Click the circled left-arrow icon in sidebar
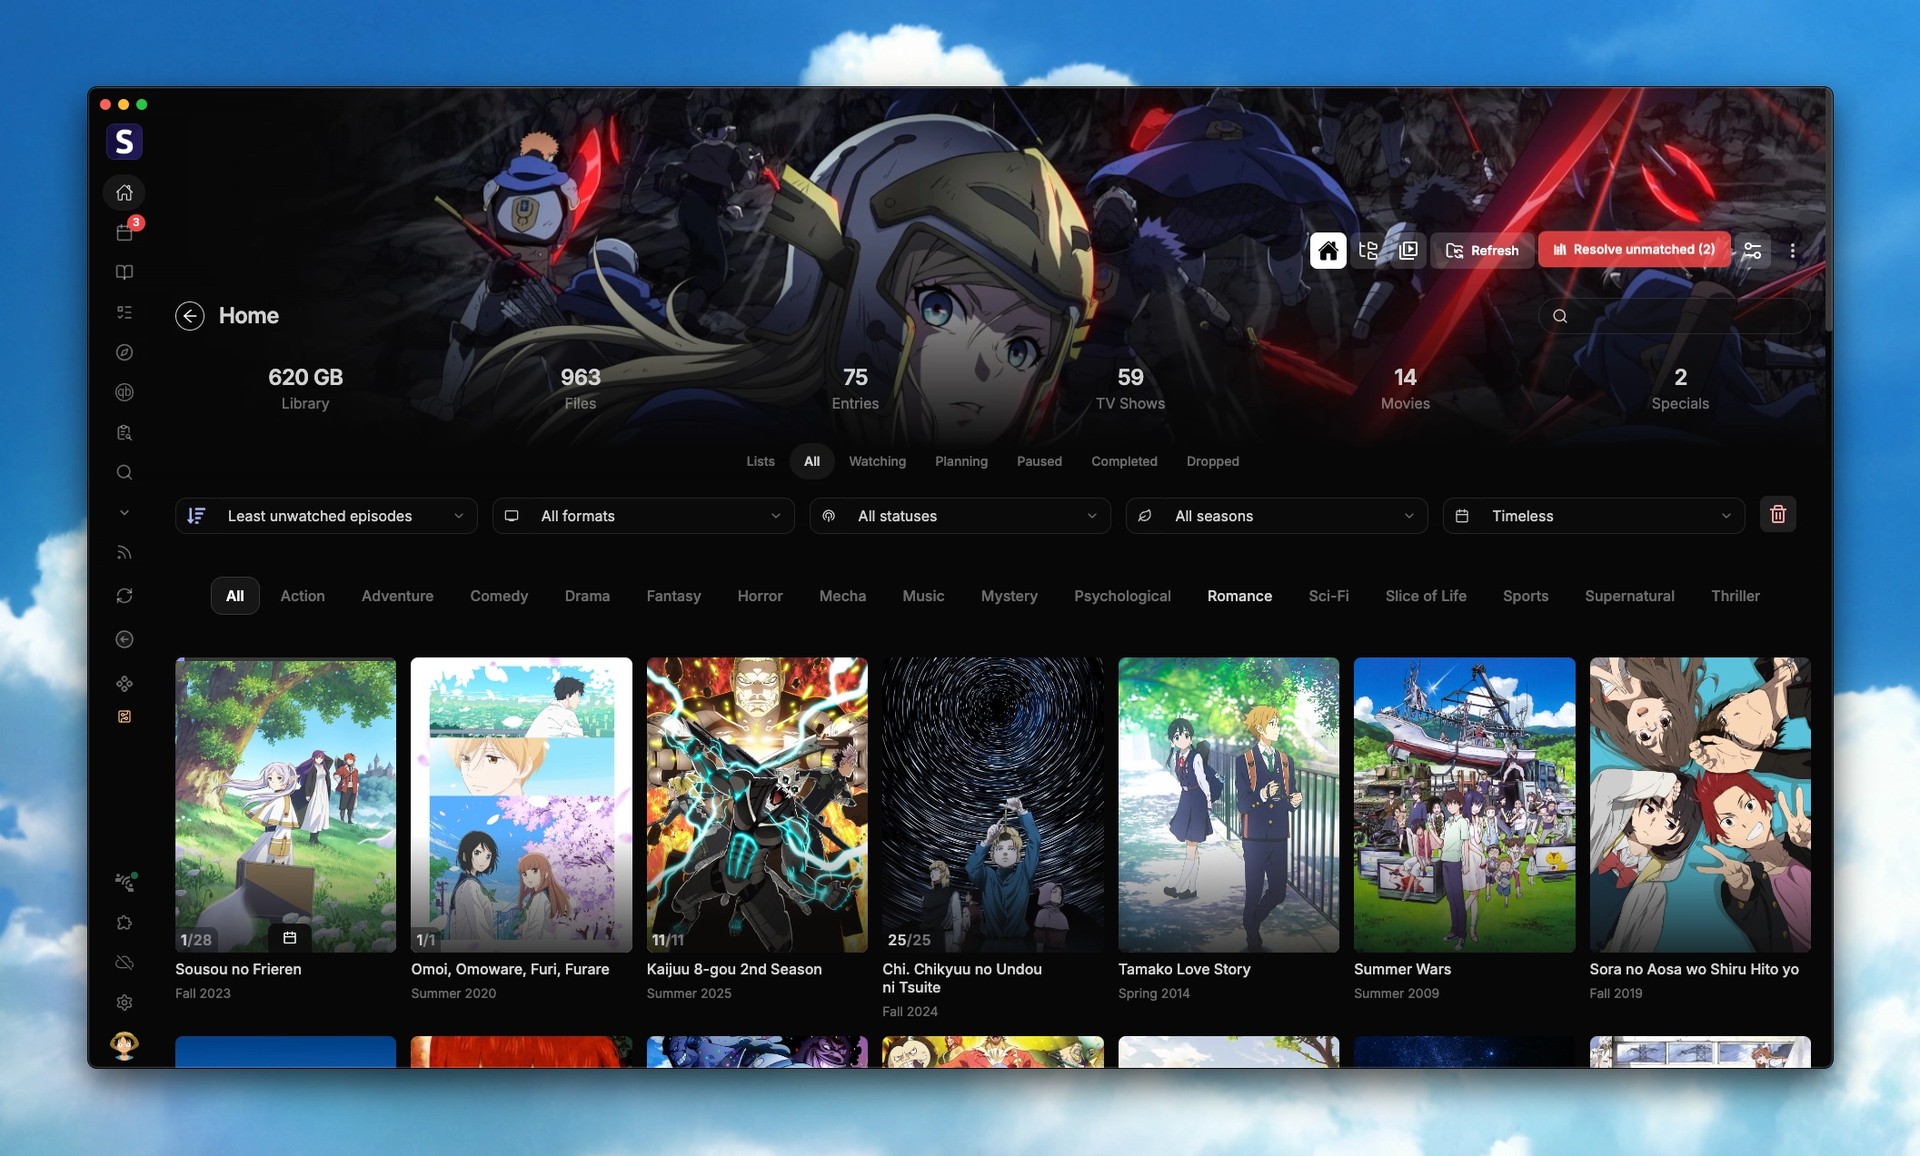 [x=124, y=639]
